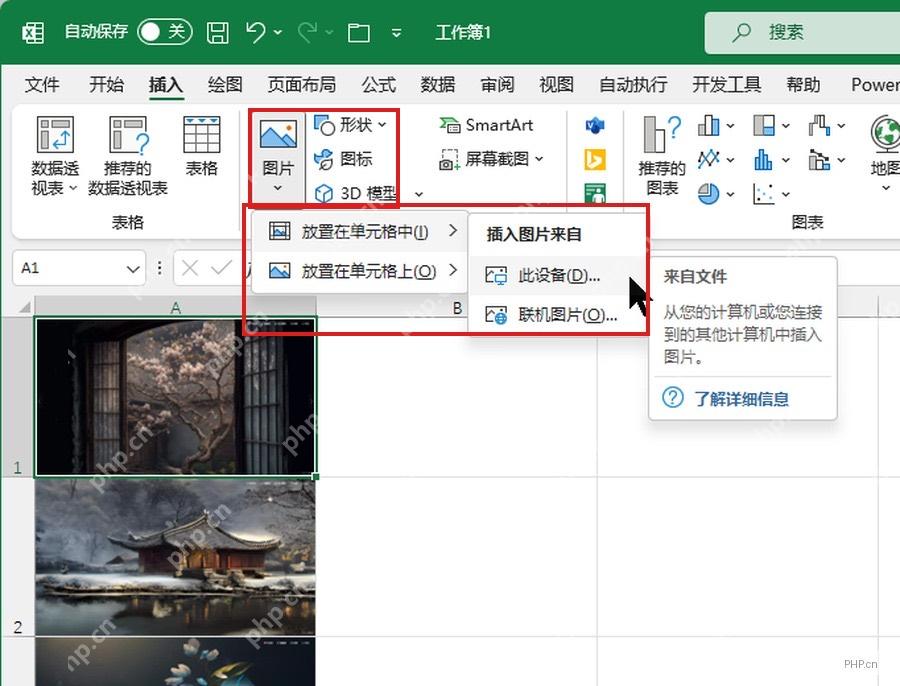Click the 了解详细信息 link in tooltip
This screenshot has height=686, width=900.
click(741, 398)
